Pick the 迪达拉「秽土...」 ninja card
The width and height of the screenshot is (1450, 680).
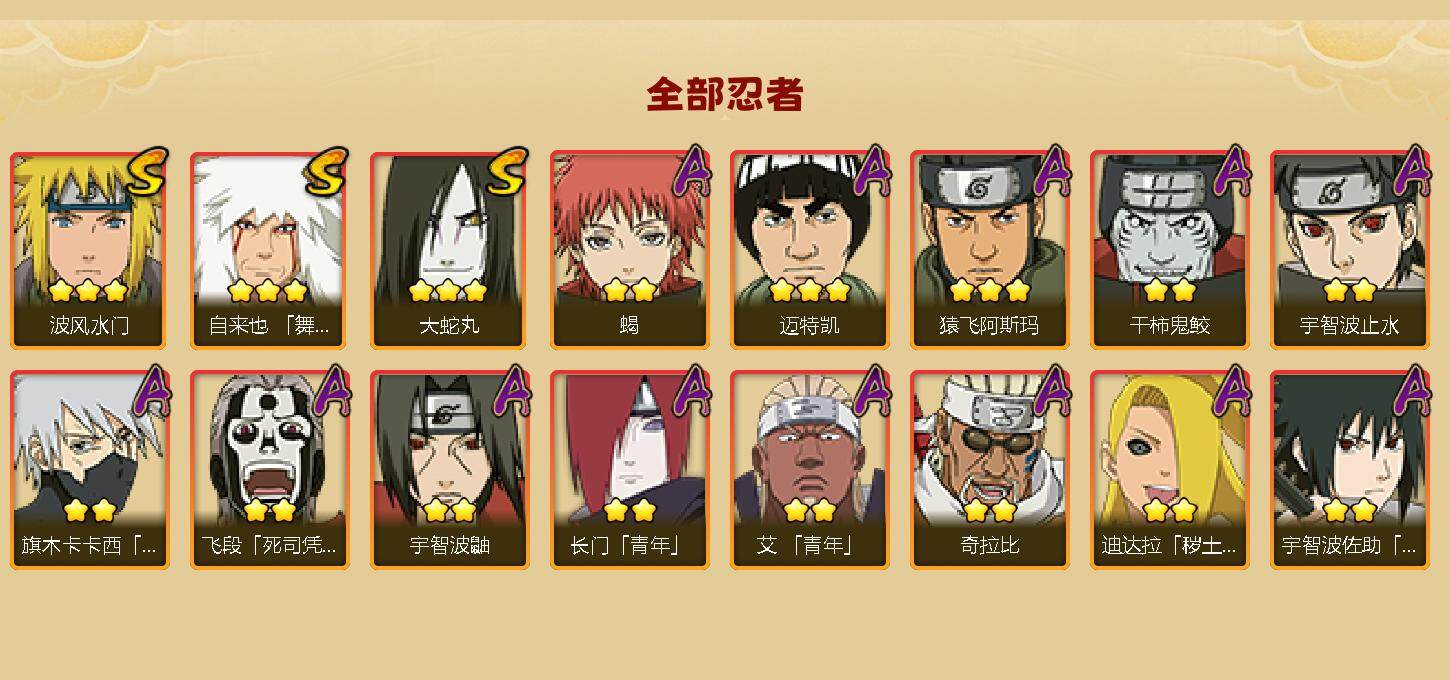point(1170,470)
